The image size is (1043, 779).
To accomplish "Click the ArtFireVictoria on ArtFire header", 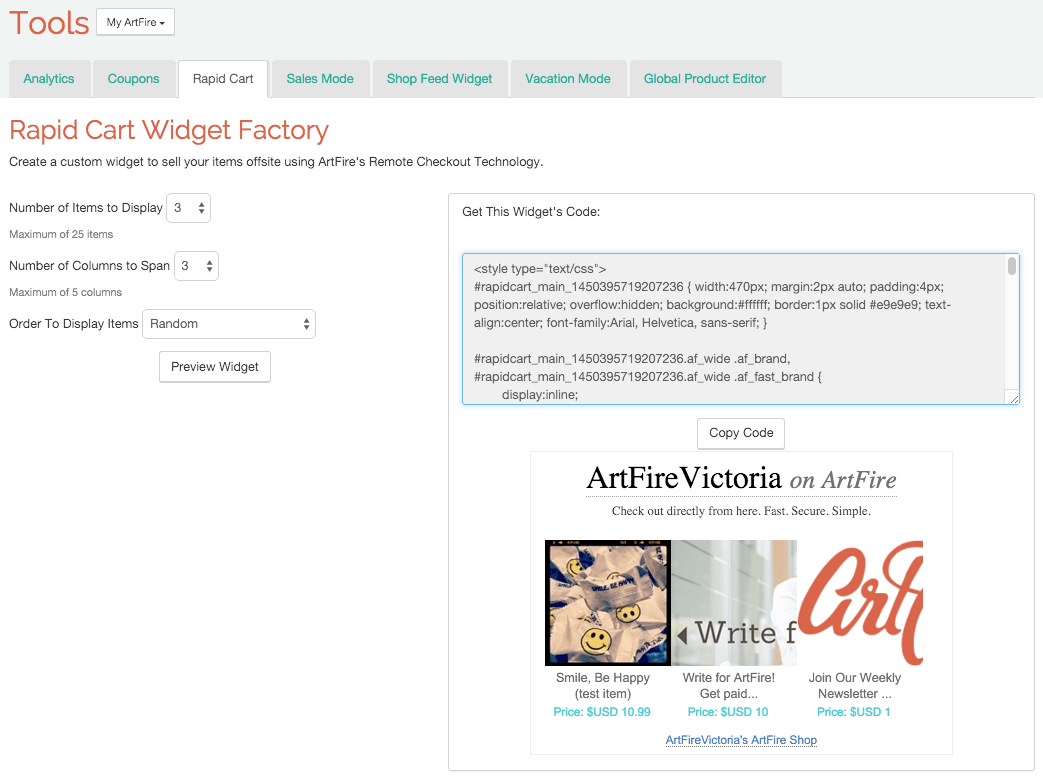I will tap(741, 478).
